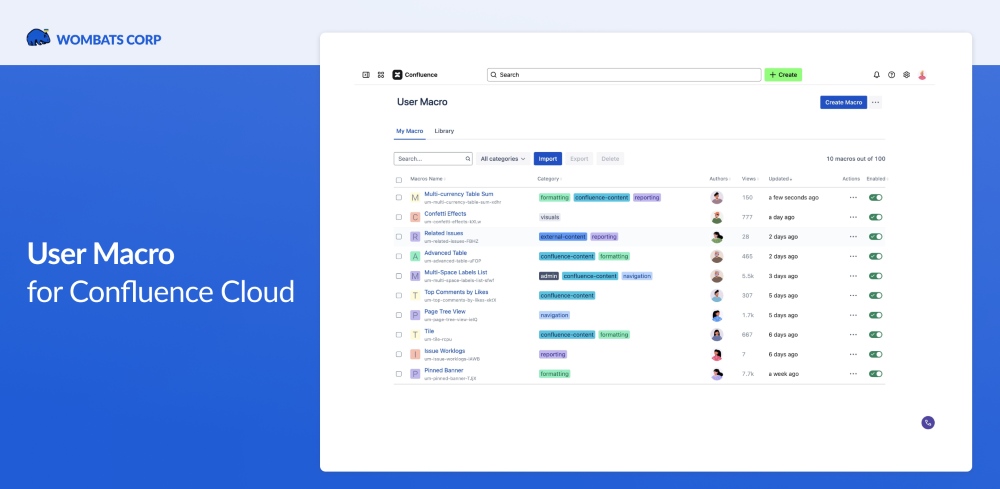Image resolution: width=1000 pixels, height=489 pixels.
Task: Open the help question mark icon
Action: coord(892,75)
